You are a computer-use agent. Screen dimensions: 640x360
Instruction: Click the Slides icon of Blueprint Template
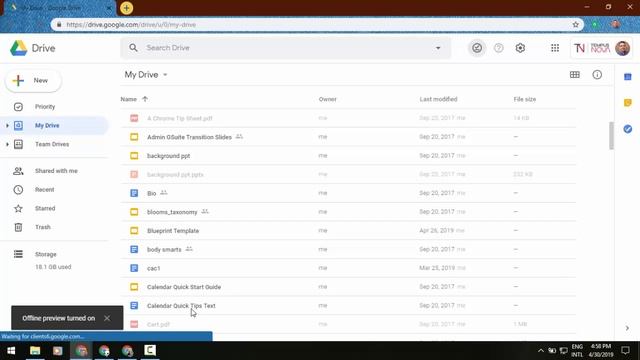coord(134,231)
